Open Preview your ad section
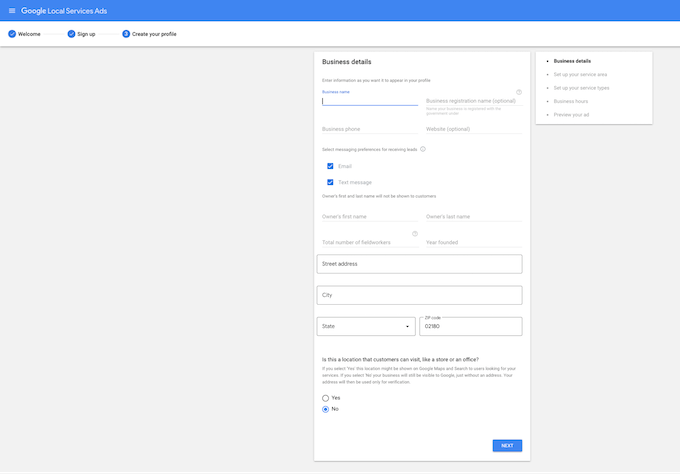 point(571,115)
